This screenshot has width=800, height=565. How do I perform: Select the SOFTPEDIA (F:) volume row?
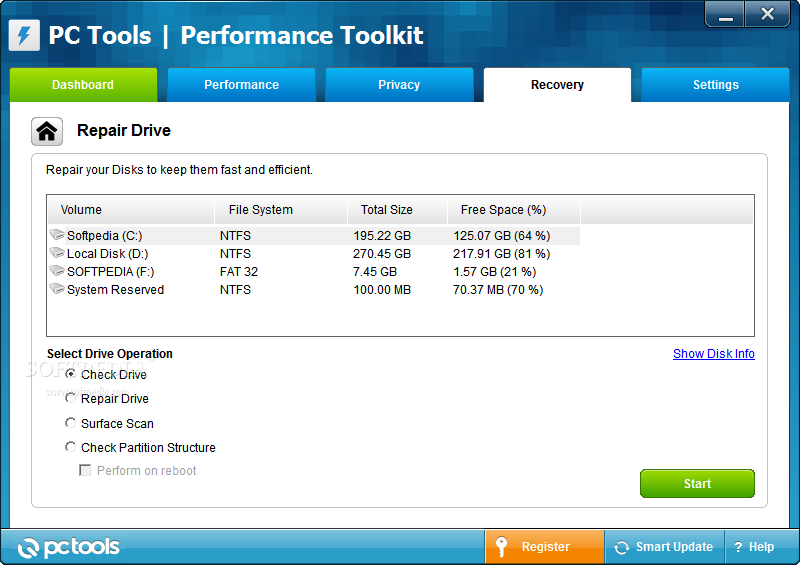314,272
